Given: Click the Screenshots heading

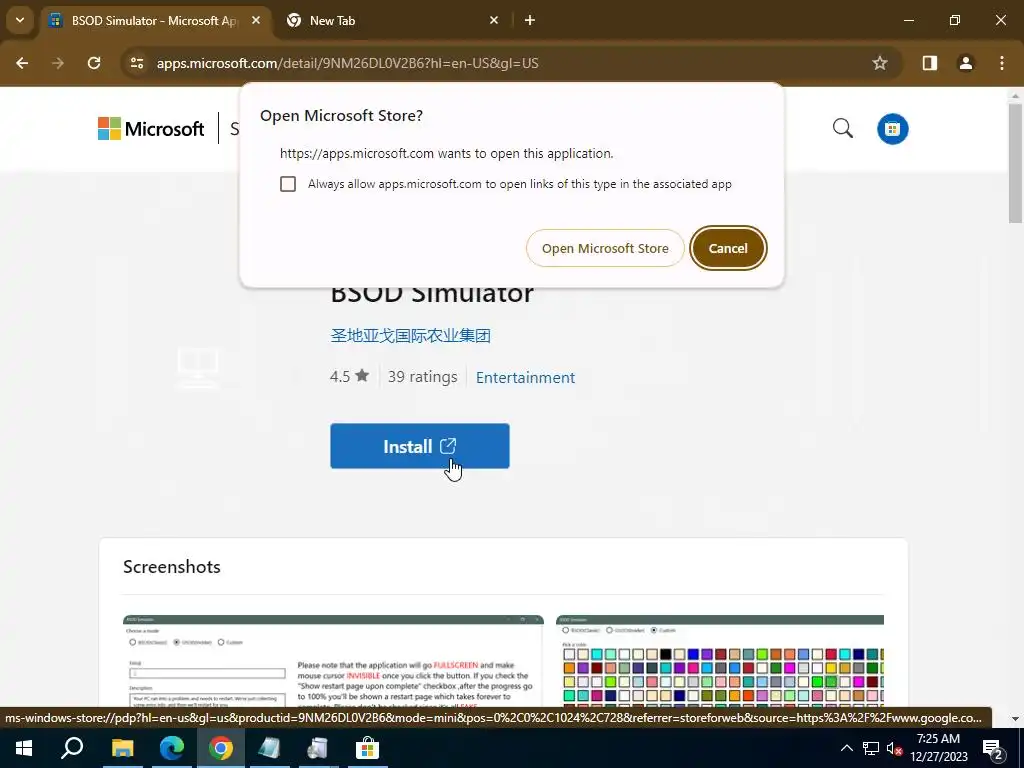Looking at the screenshot, I should point(172,567).
